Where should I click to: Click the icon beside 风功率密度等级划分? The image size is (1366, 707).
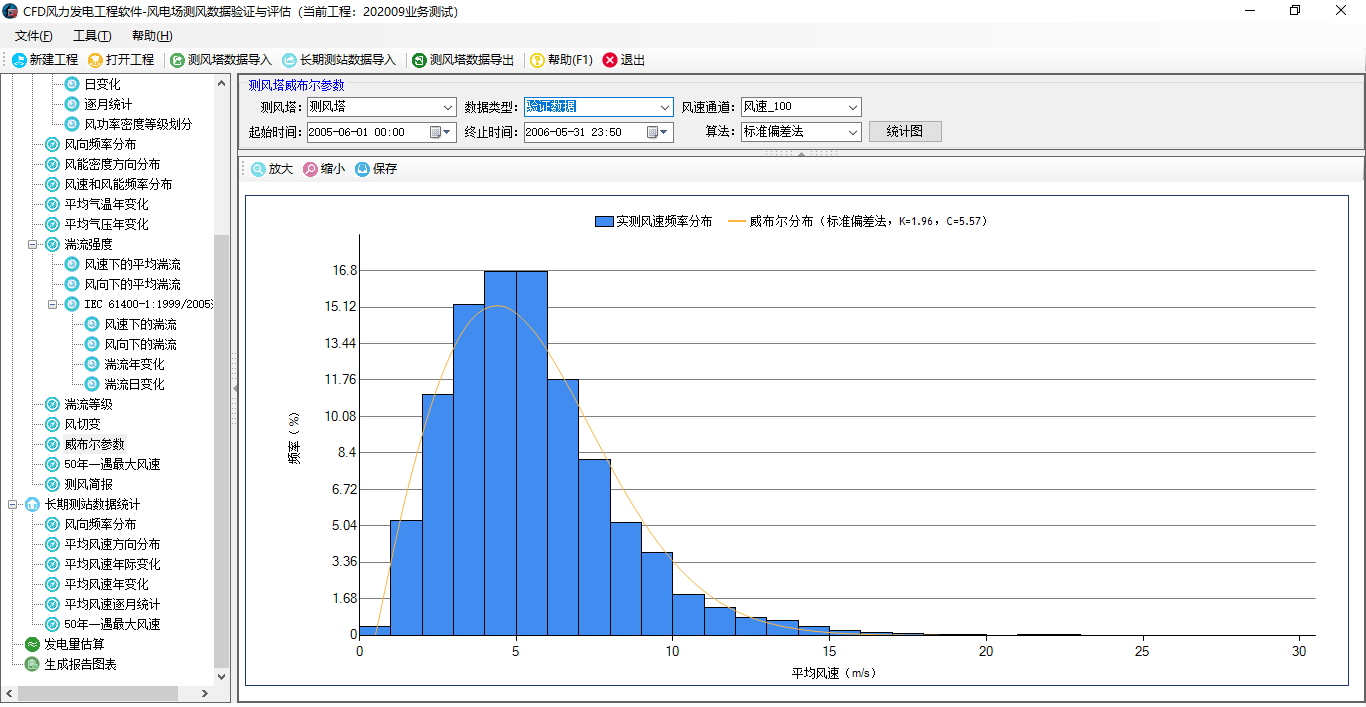pos(72,124)
